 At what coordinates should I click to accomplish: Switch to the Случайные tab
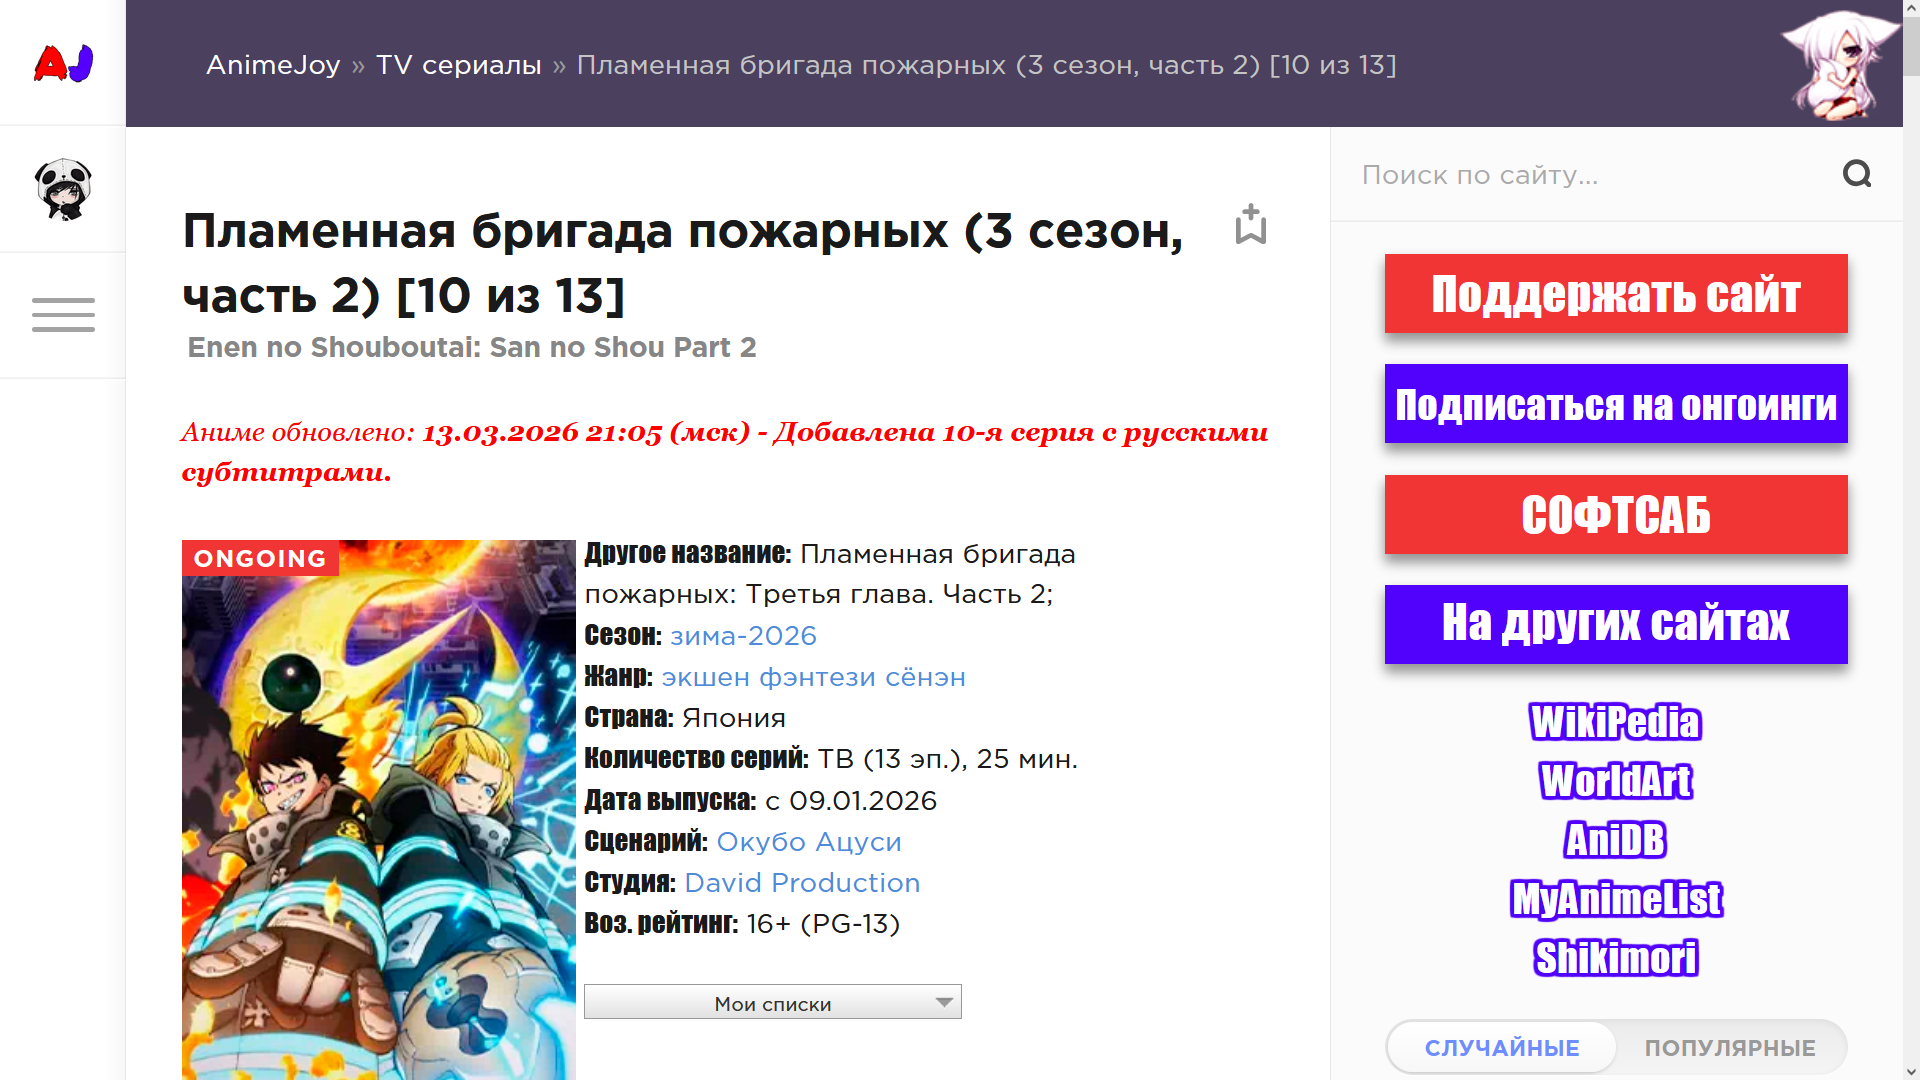pyautogui.click(x=1501, y=1047)
